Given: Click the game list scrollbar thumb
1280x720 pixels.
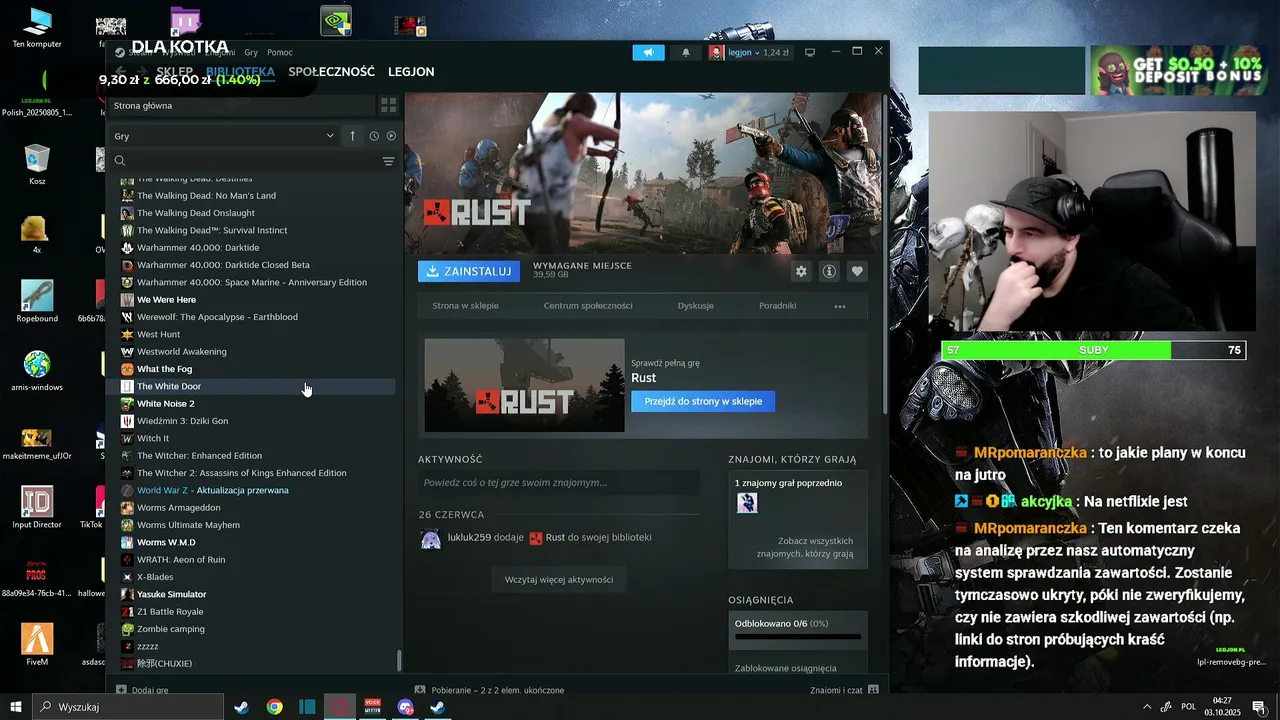Looking at the screenshot, I should (x=399, y=661).
